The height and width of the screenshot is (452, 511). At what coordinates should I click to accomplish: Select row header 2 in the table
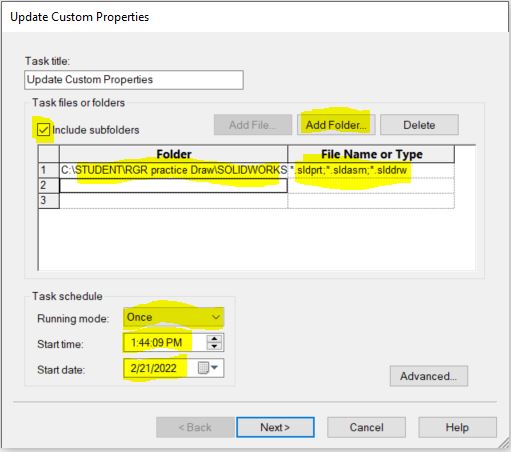coord(49,185)
